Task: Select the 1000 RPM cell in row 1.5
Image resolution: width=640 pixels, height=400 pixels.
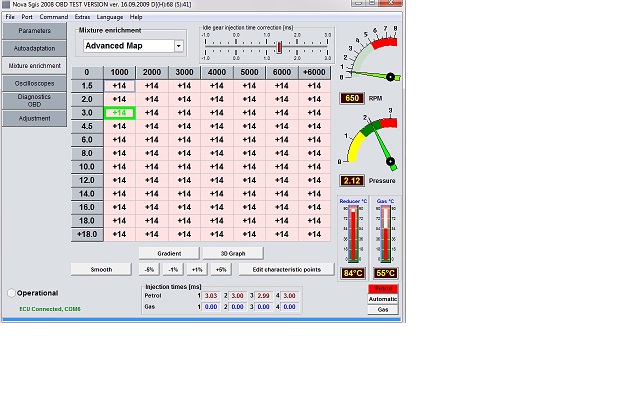Action: [x=119, y=86]
